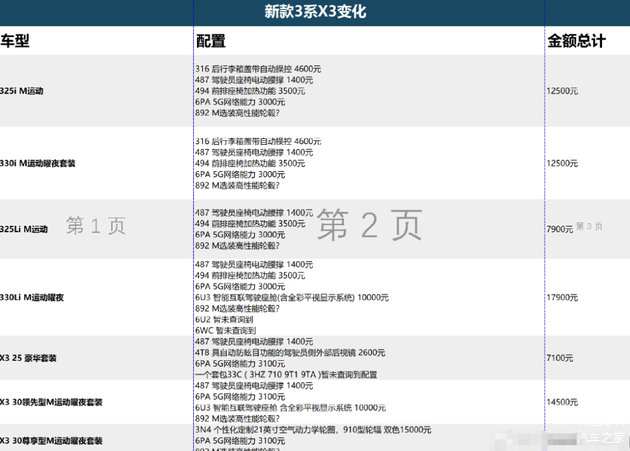Select the X3 30领先型M运动曜夜套装 cell
The height and width of the screenshot is (451, 630).
pos(51,401)
